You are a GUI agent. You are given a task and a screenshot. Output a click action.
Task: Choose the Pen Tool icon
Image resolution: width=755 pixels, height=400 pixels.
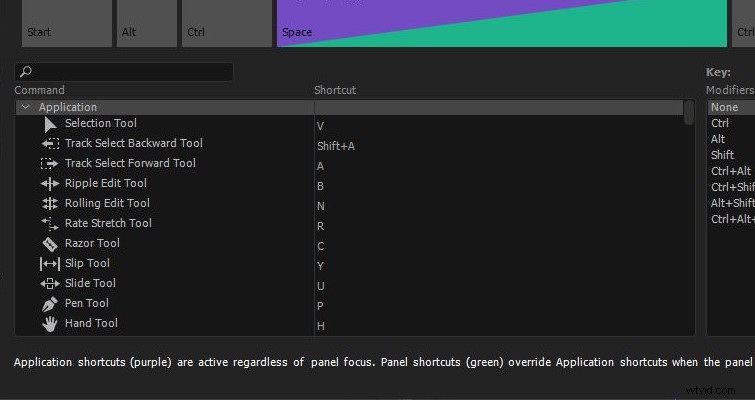point(50,304)
